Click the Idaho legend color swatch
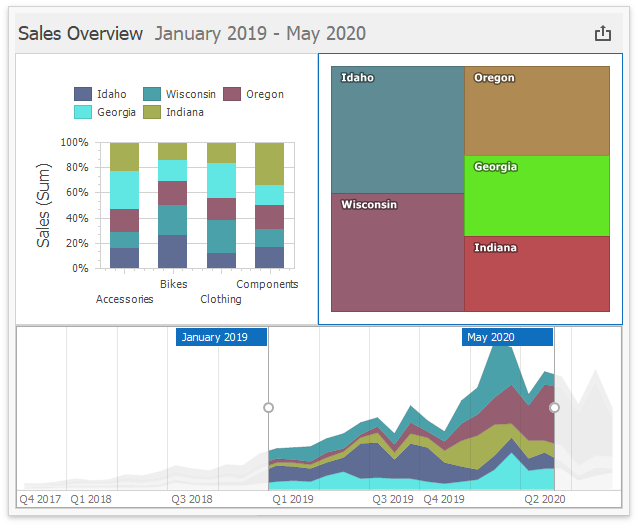This screenshot has height=526, width=638. click(x=84, y=94)
